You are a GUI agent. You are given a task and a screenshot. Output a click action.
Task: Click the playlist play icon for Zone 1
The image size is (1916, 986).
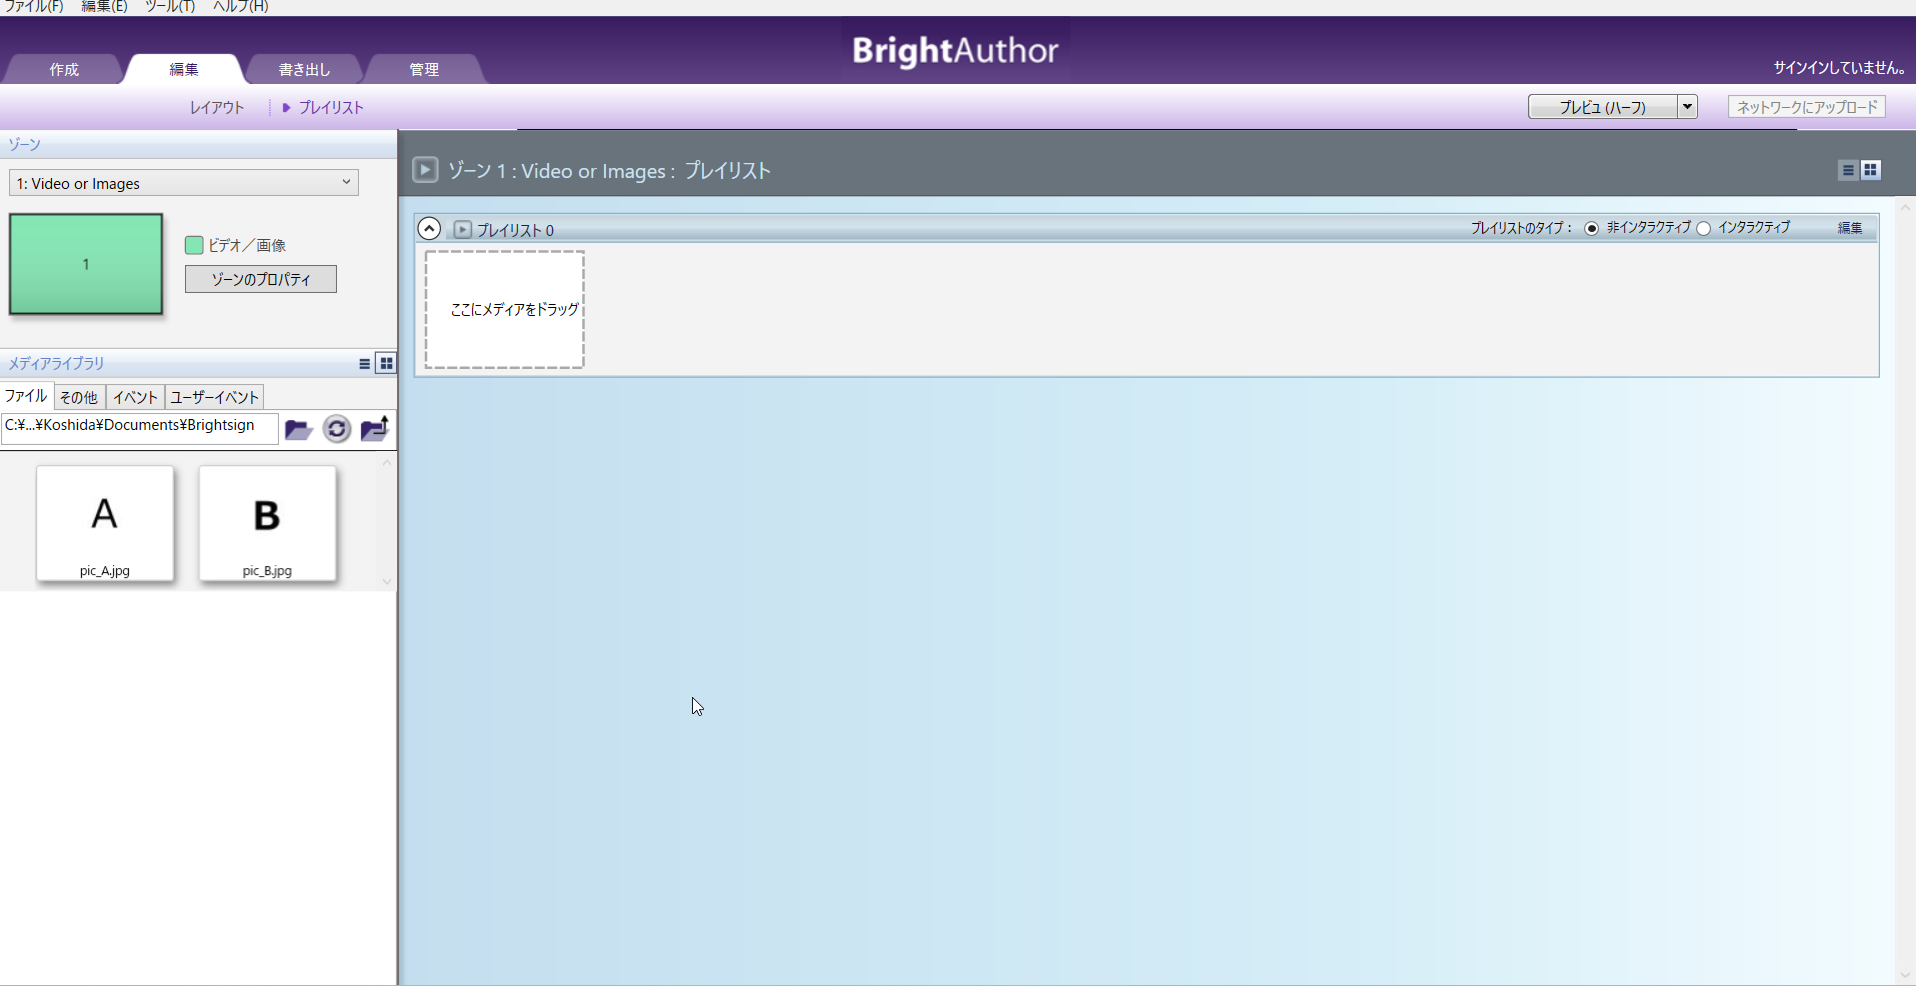point(425,169)
